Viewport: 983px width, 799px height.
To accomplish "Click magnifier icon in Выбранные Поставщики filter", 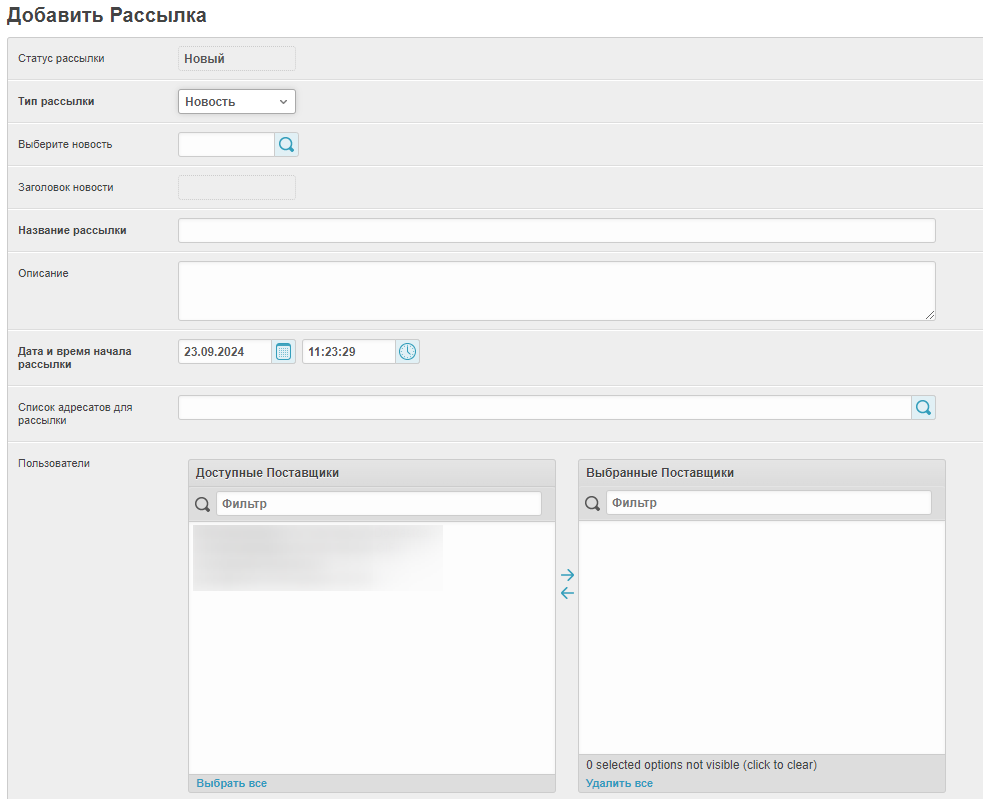I will (x=592, y=504).
